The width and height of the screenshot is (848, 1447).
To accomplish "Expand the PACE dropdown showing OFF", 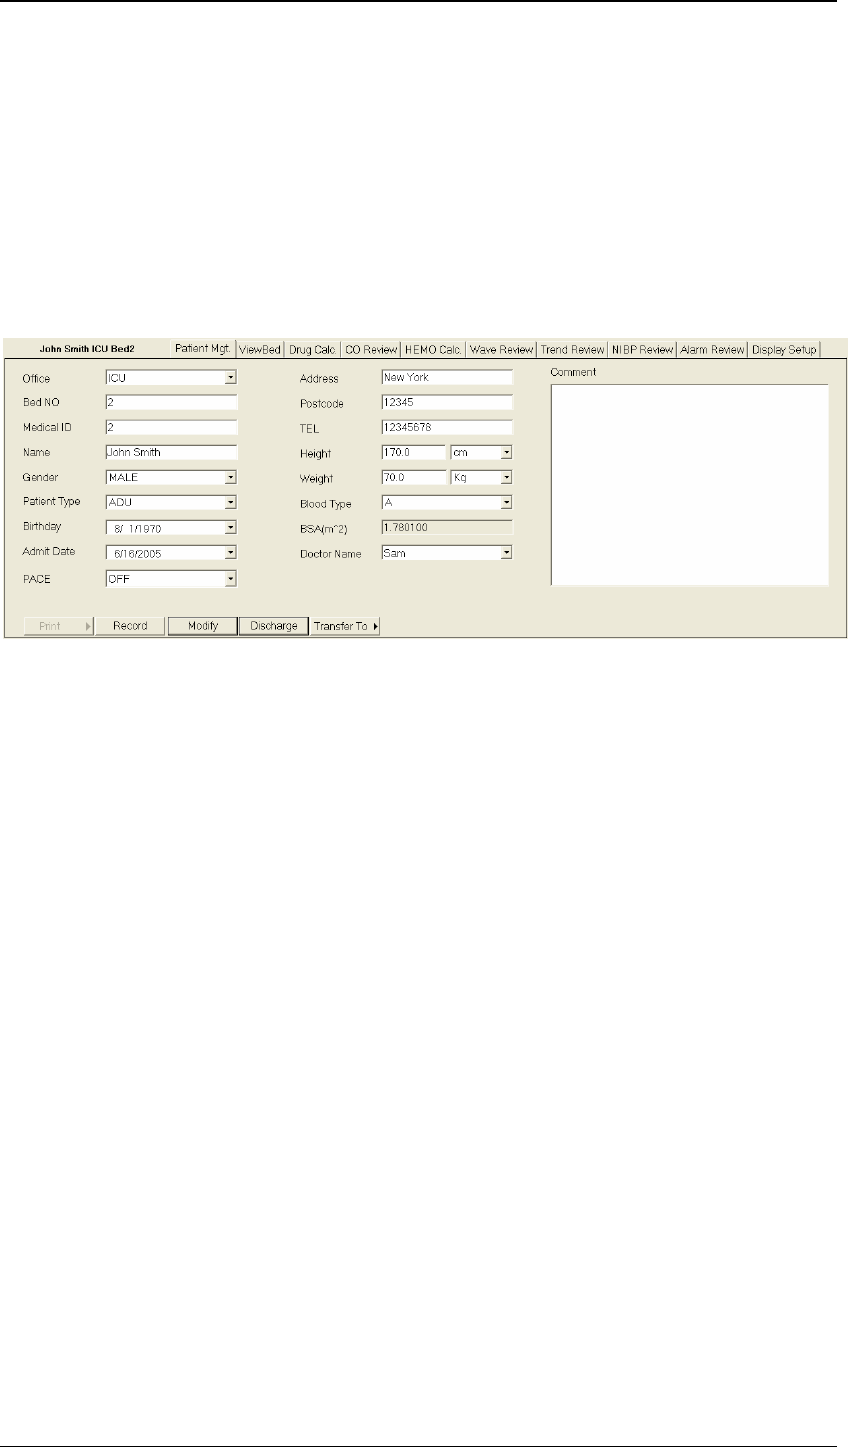I will click(230, 578).
